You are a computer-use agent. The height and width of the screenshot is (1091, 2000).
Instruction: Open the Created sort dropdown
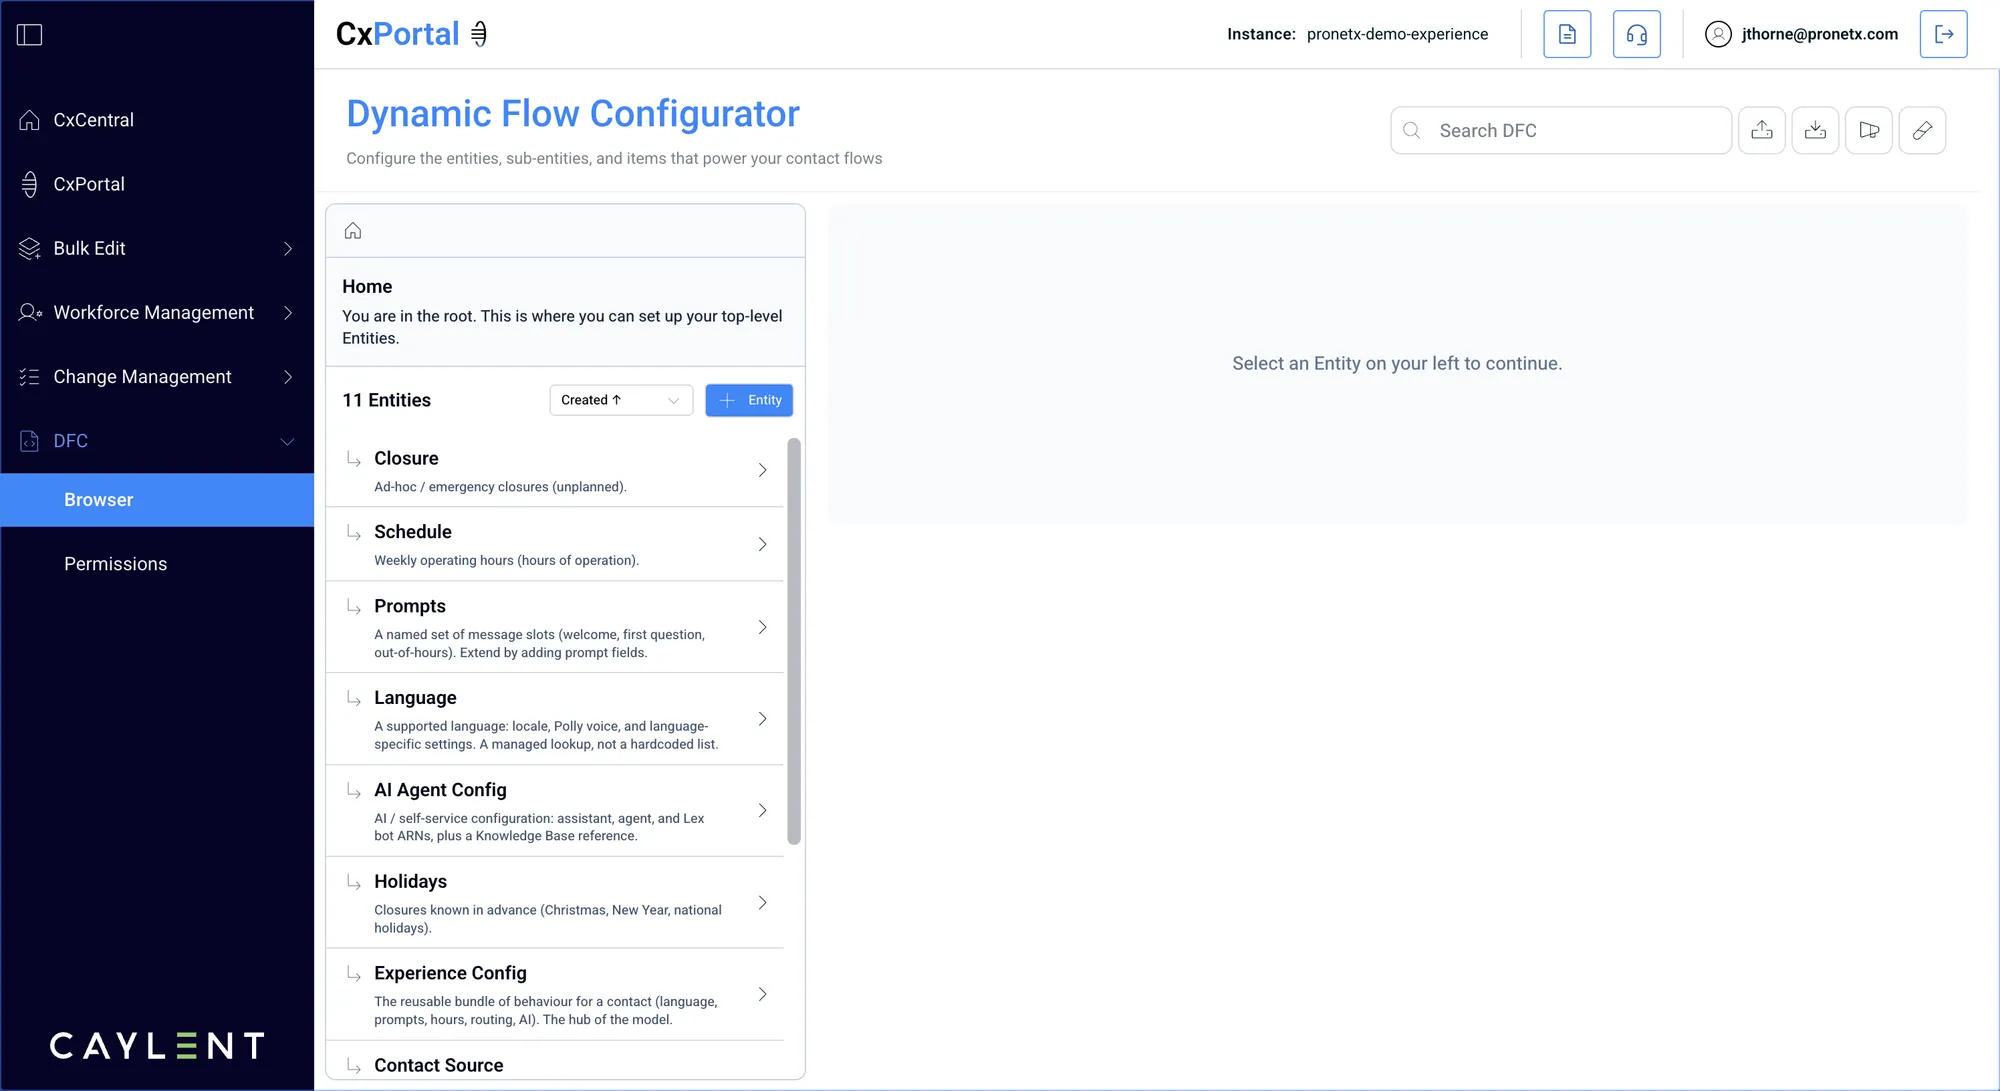621,400
